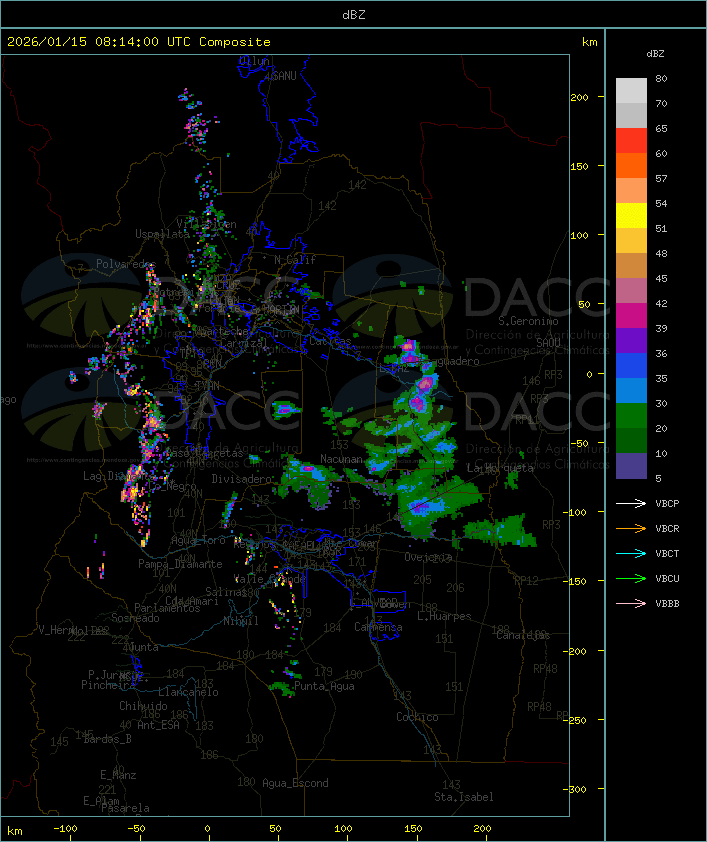Click the 0 tick on the bottom axis
The width and height of the screenshot is (707, 842).
pyautogui.click(x=207, y=829)
